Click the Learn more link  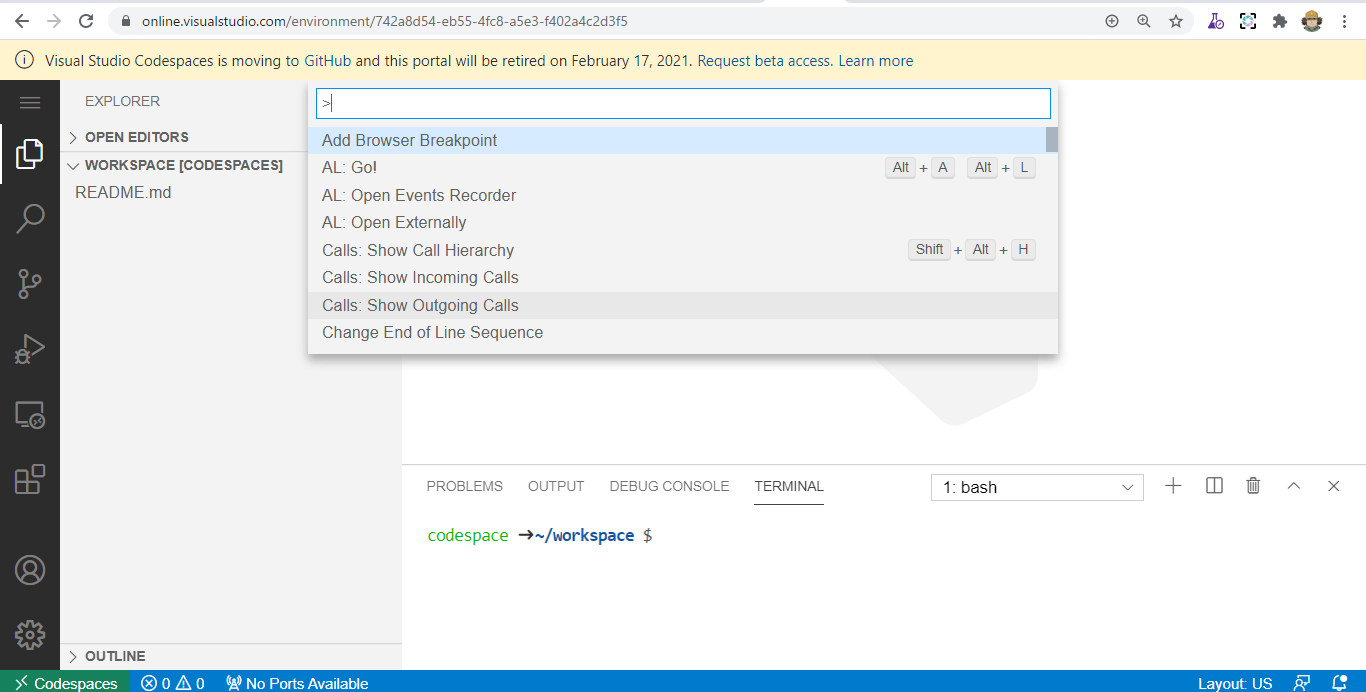point(875,60)
